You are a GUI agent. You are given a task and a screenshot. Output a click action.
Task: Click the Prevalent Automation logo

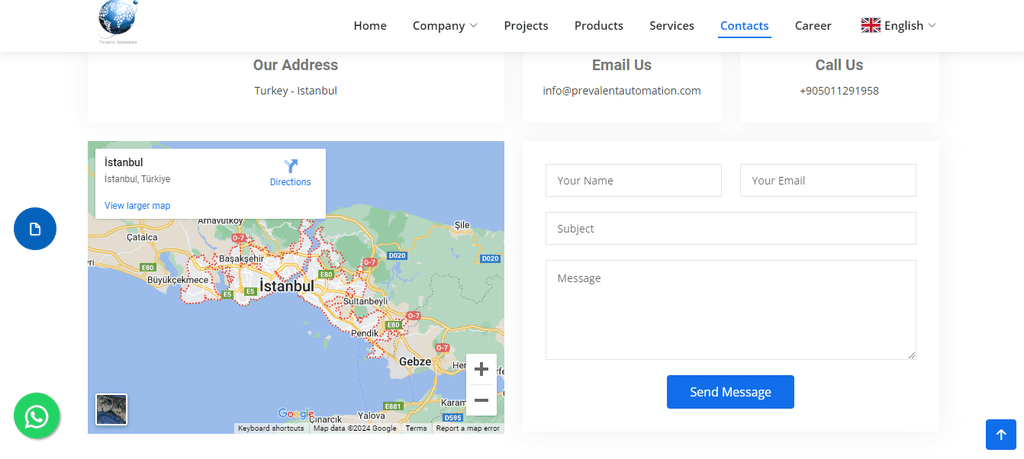[x=118, y=22]
